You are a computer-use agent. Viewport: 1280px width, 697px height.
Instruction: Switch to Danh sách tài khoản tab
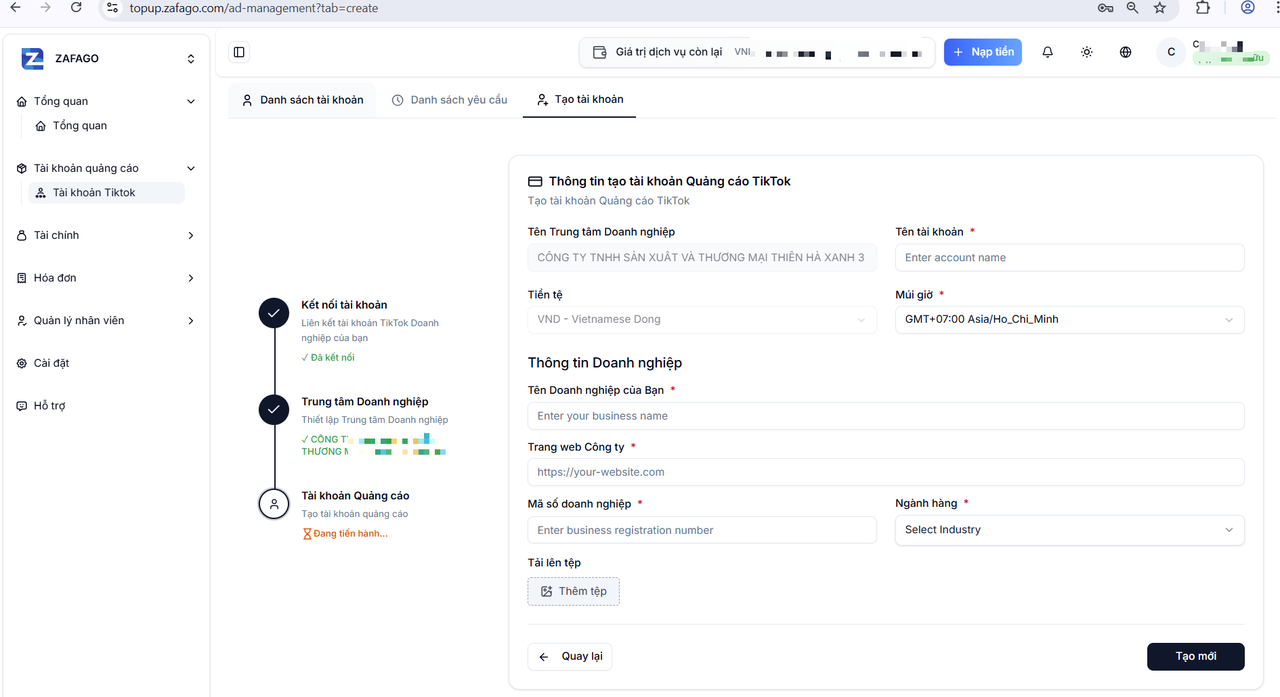tap(302, 100)
